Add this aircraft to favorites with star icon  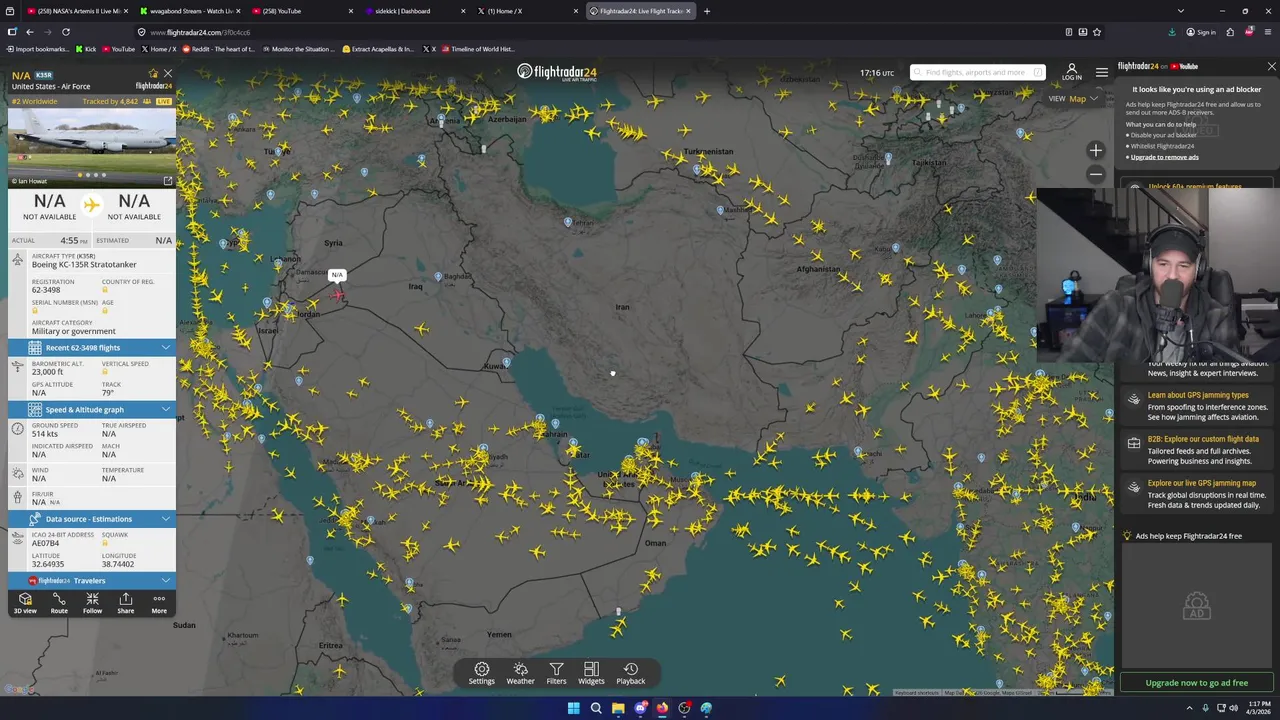[153, 74]
